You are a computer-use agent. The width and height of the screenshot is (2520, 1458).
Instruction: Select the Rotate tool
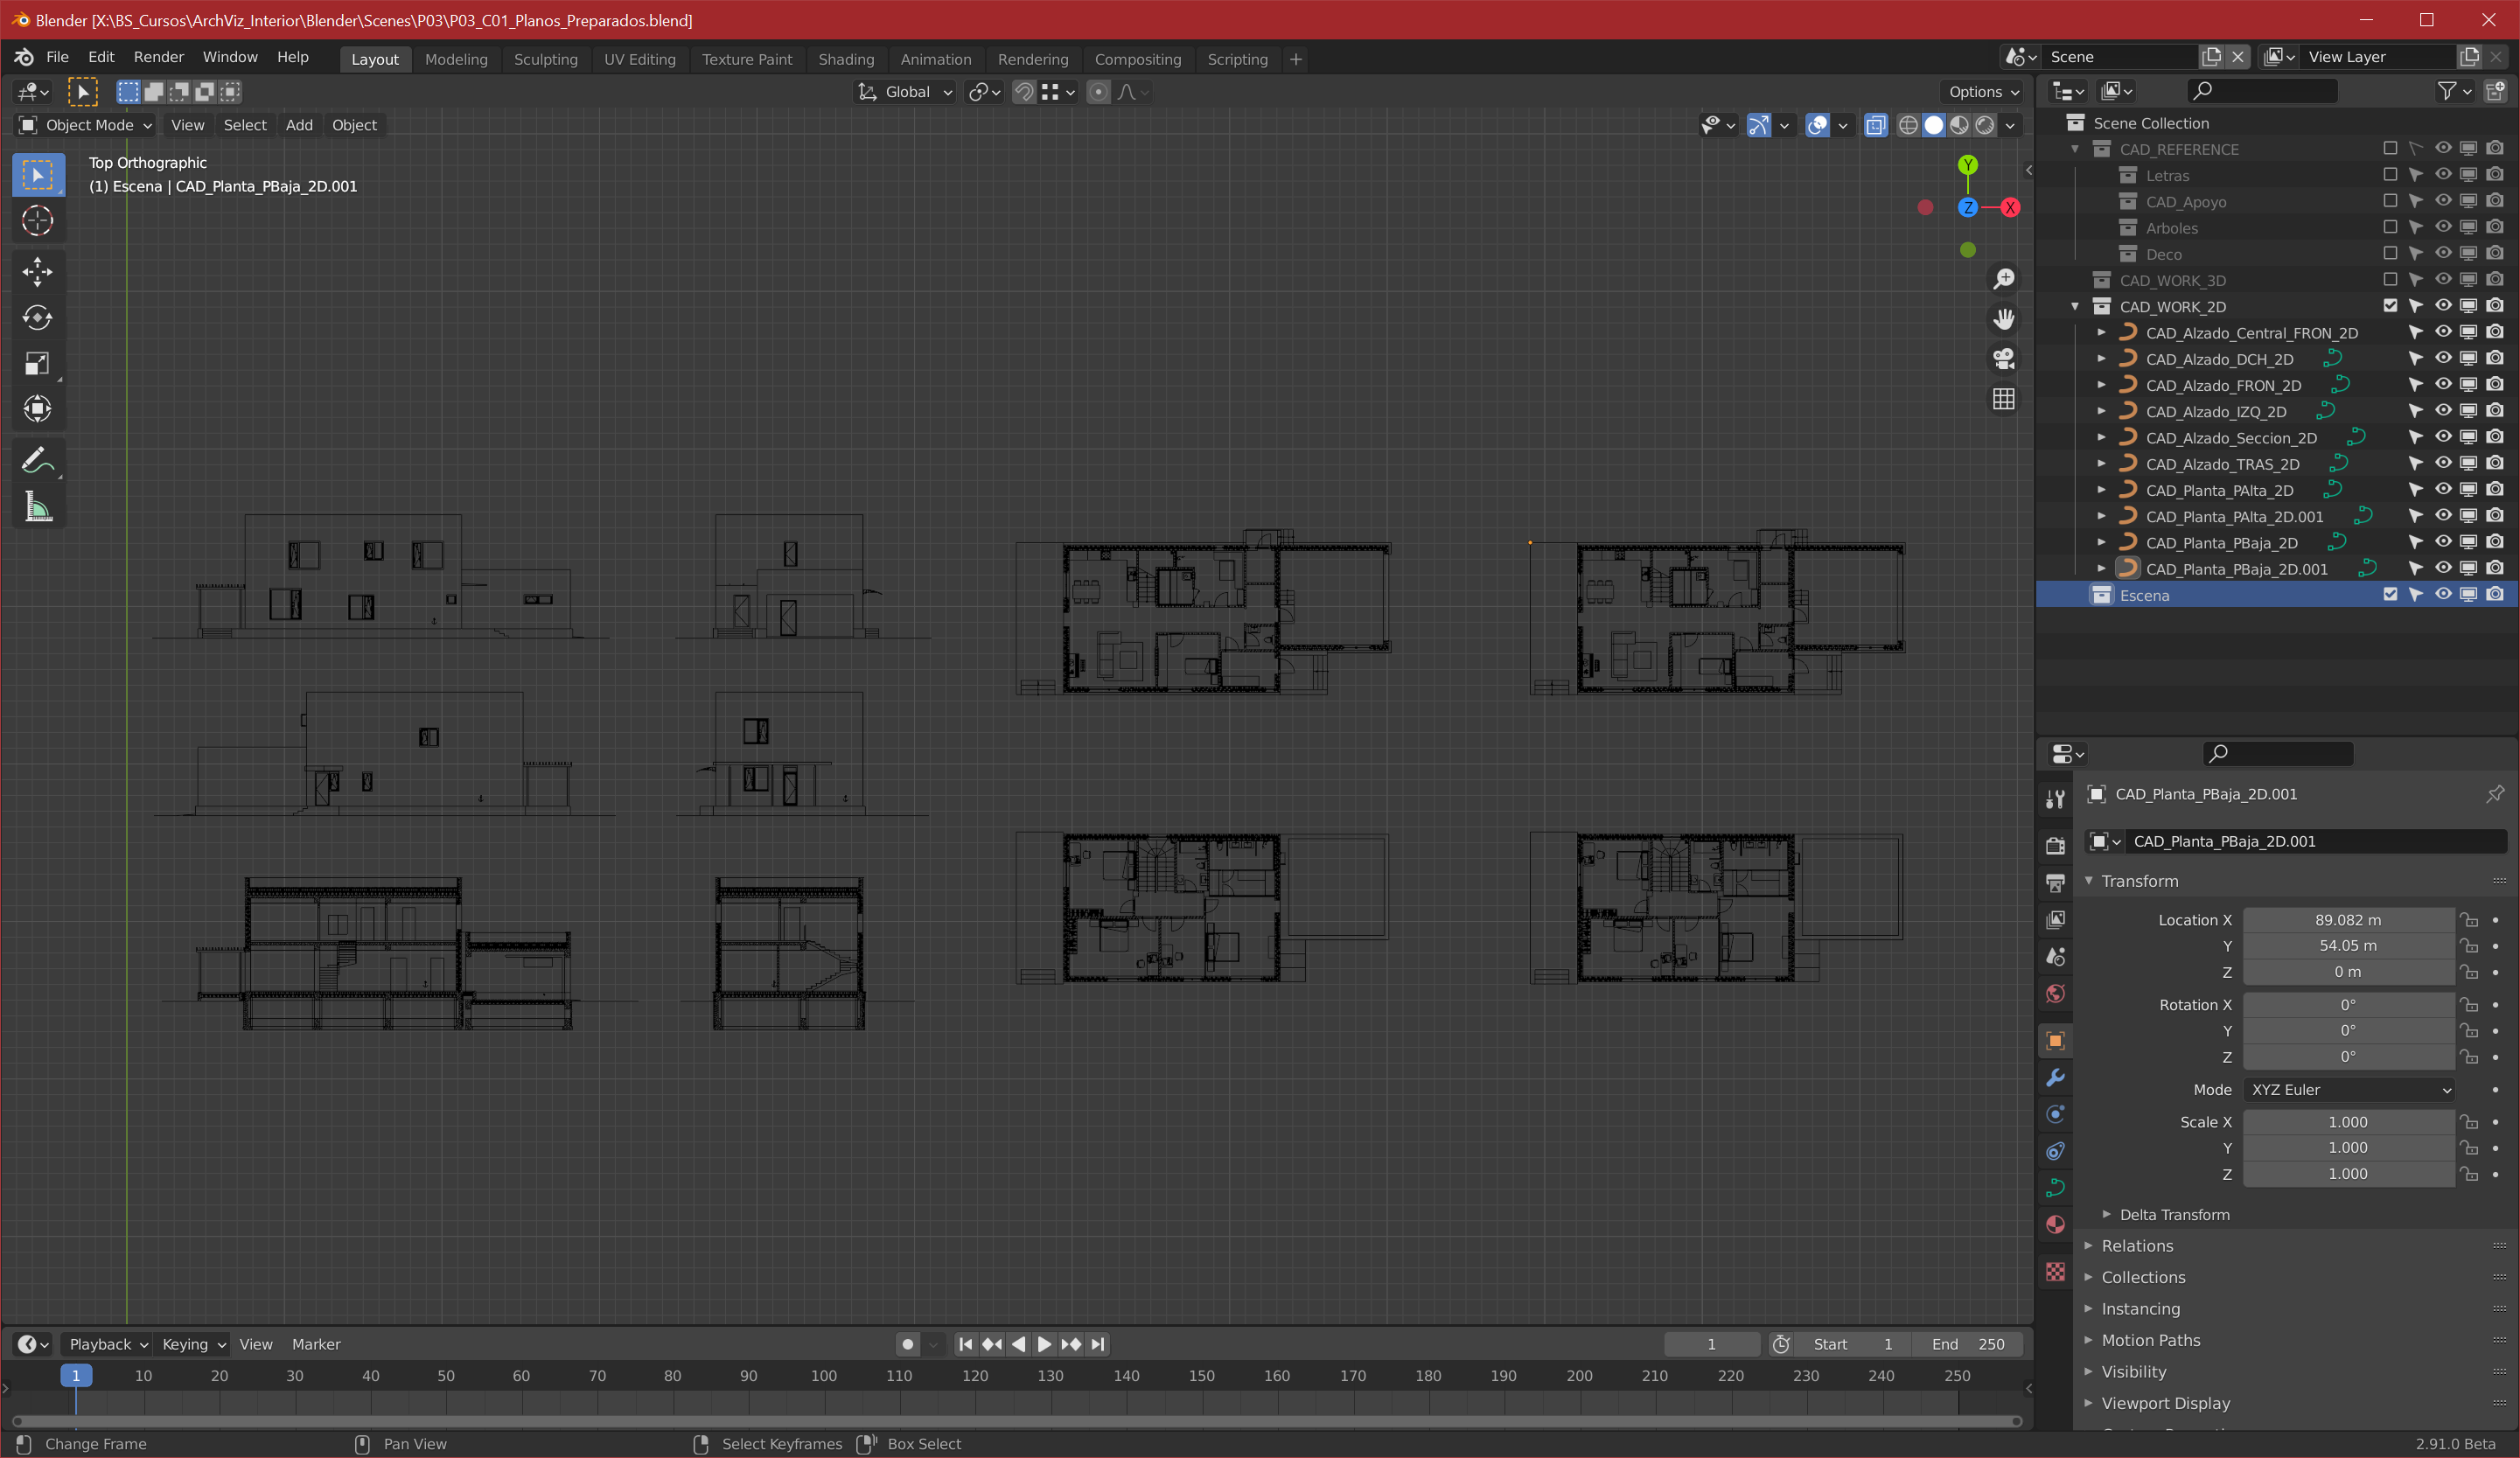tap(37, 317)
